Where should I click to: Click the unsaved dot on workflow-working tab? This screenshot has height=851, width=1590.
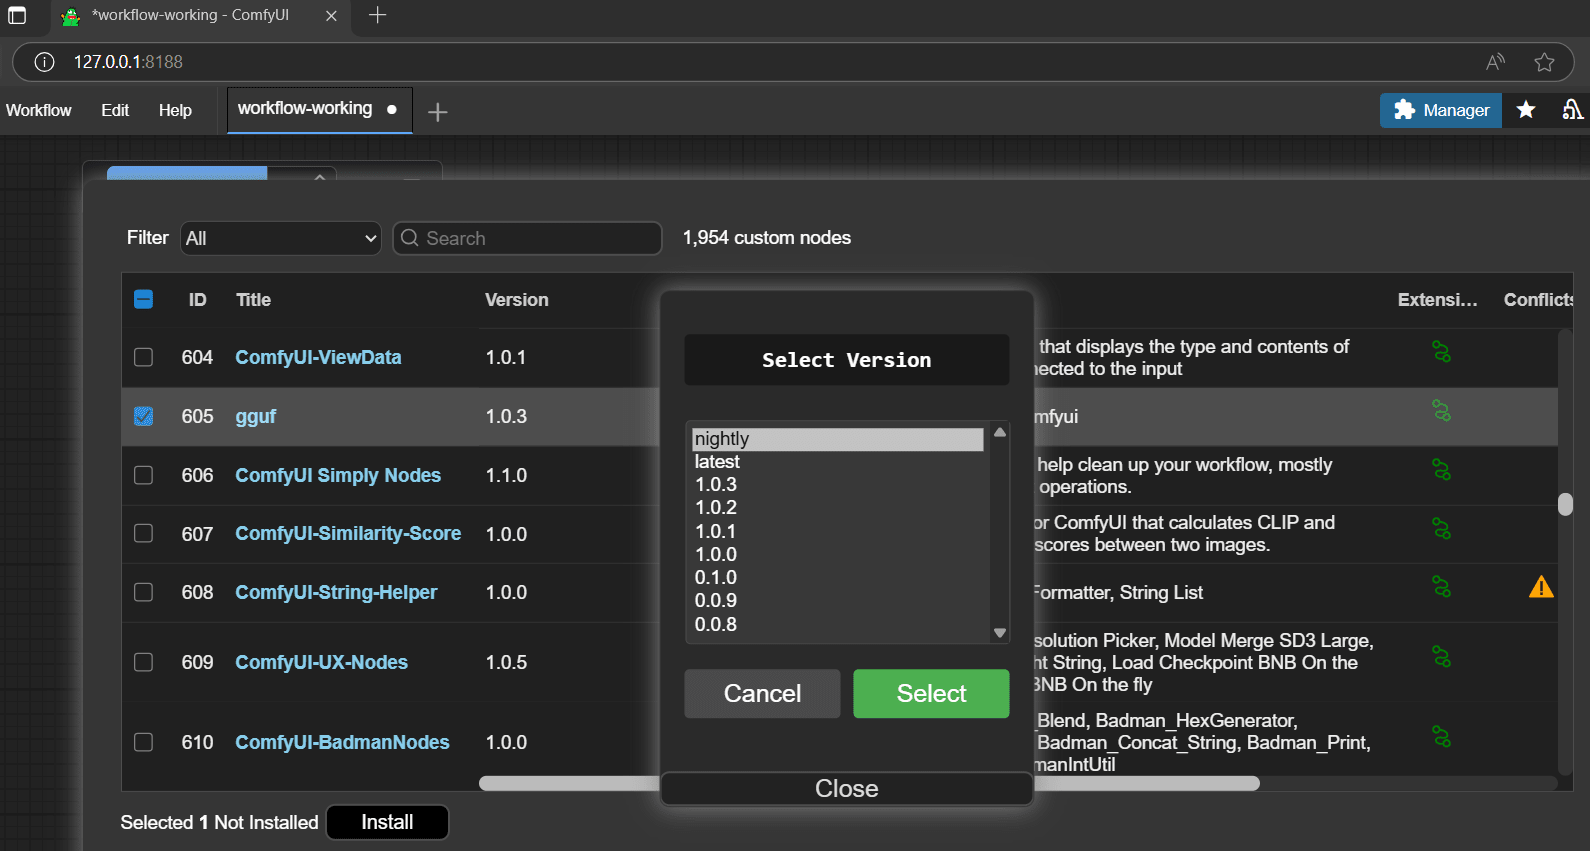click(x=392, y=110)
